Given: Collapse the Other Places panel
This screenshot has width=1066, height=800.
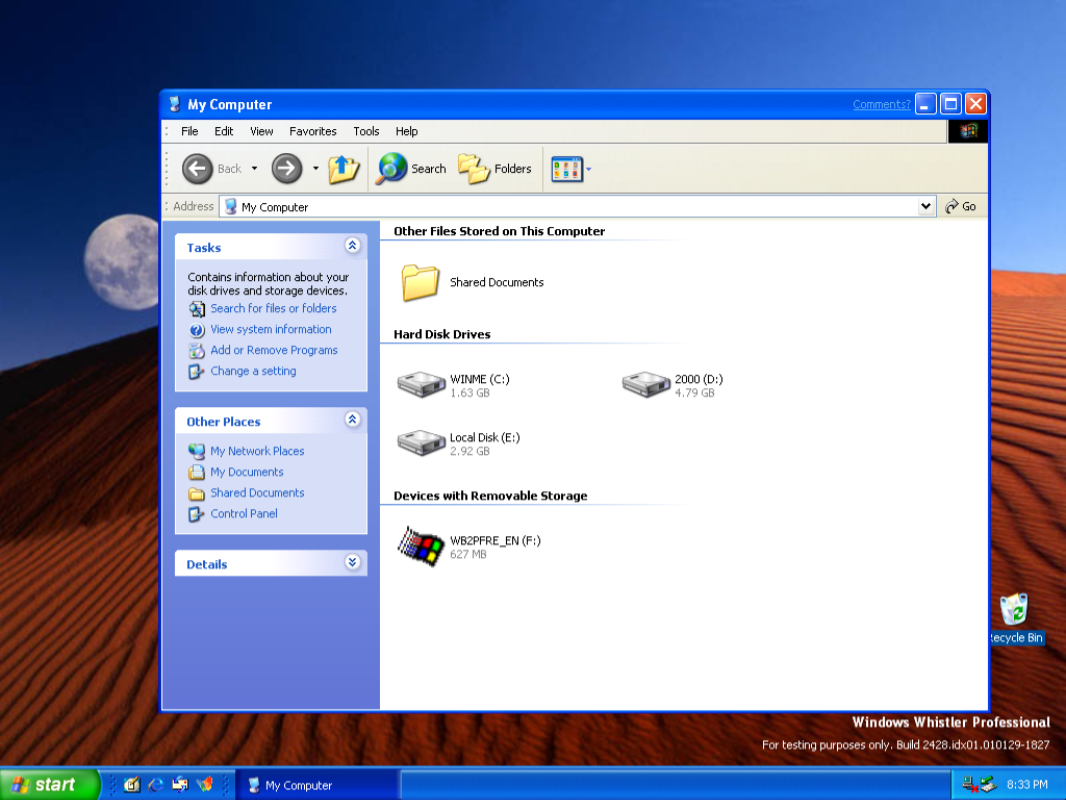Looking at the screenshot, I should click(352, 420).
